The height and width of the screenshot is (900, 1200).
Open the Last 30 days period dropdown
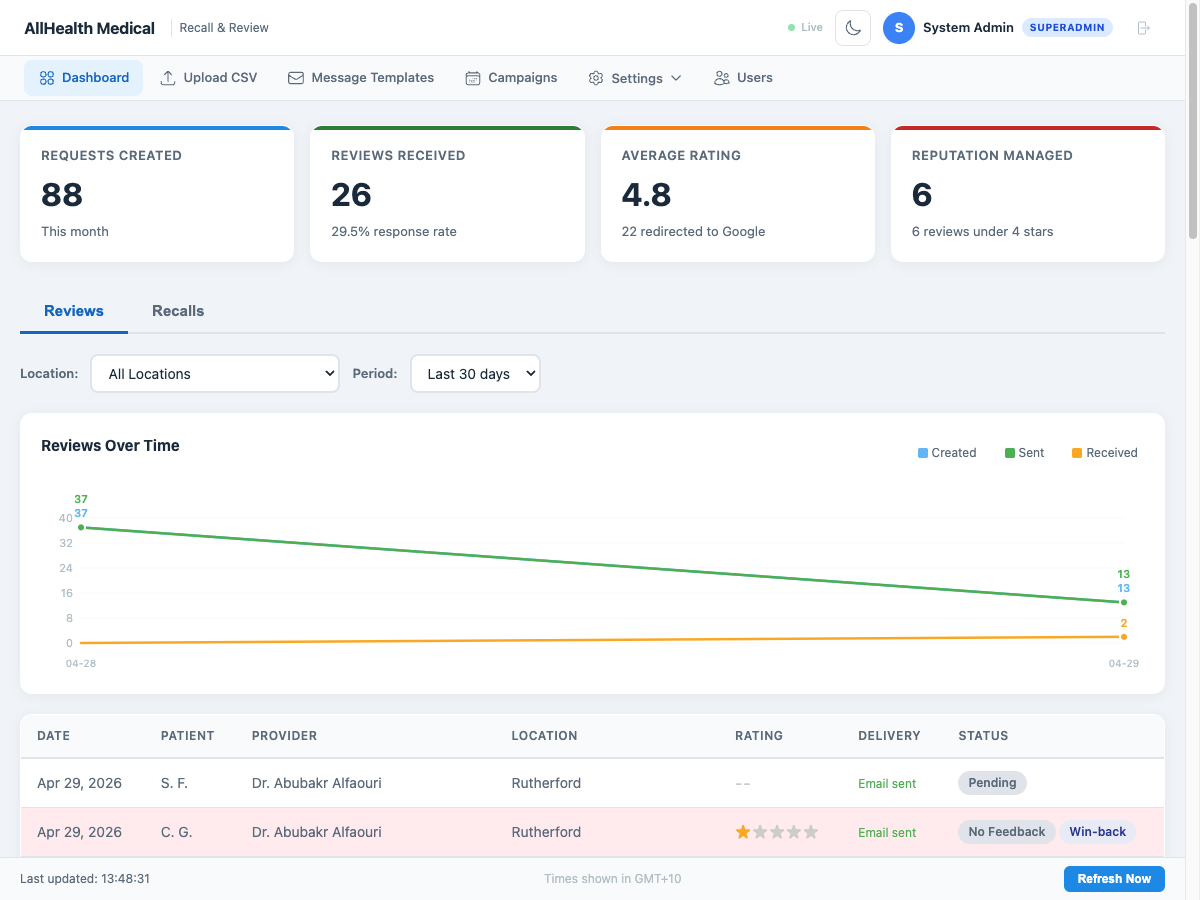click(x=475, y=373)
